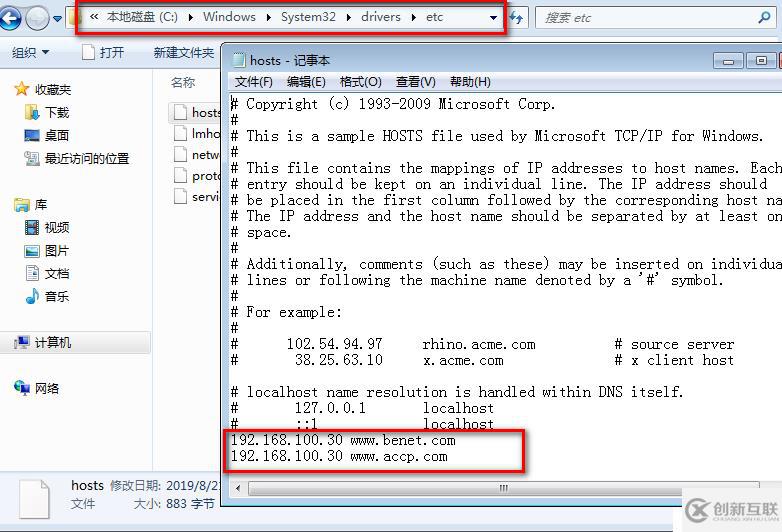This screenshot has width=782, height=532.
Task: Click the magnifier icon in the search box
Action: (764, 18)
